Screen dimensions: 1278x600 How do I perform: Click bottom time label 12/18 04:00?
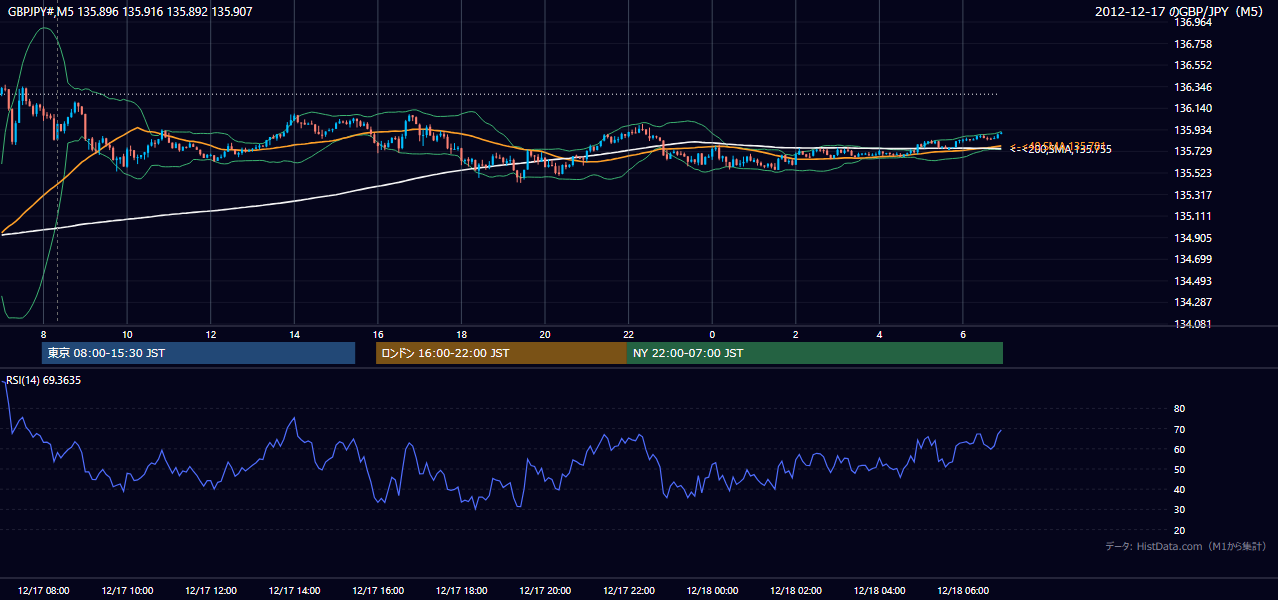point(879,591)
